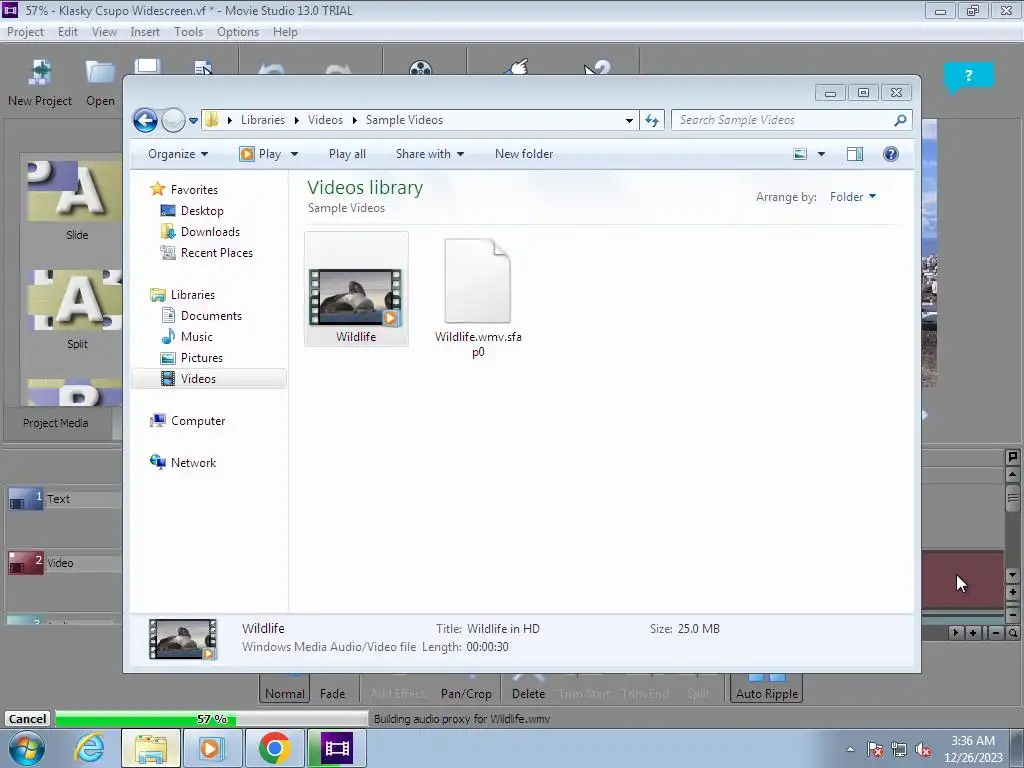1024x768 pixels.
Task: Open the view options dropdown arrow
Action: click(x=821, y=154)
